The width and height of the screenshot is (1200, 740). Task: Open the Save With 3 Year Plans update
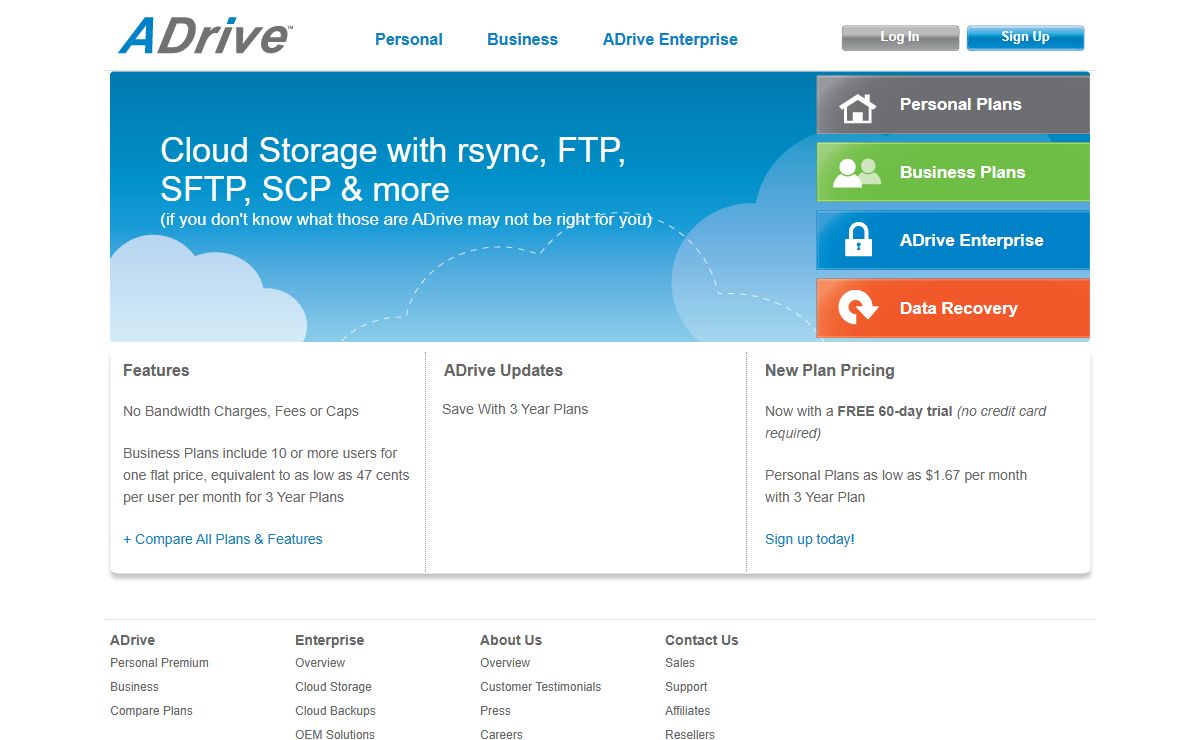[x=515, y=409]
